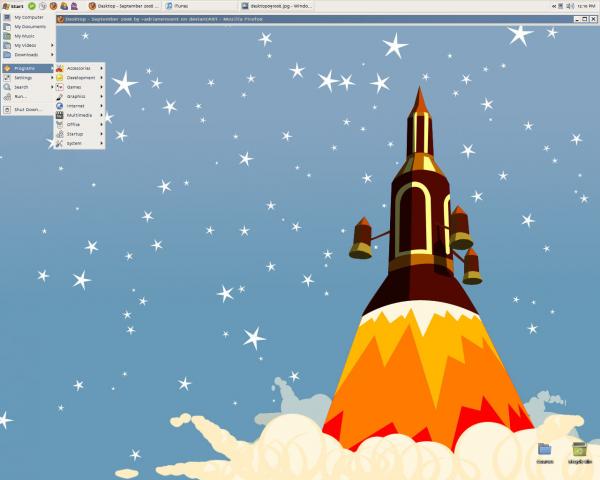Open the Startup programs category
The height and width of the screenshot is (480, 600).
[x=79, y=134]
